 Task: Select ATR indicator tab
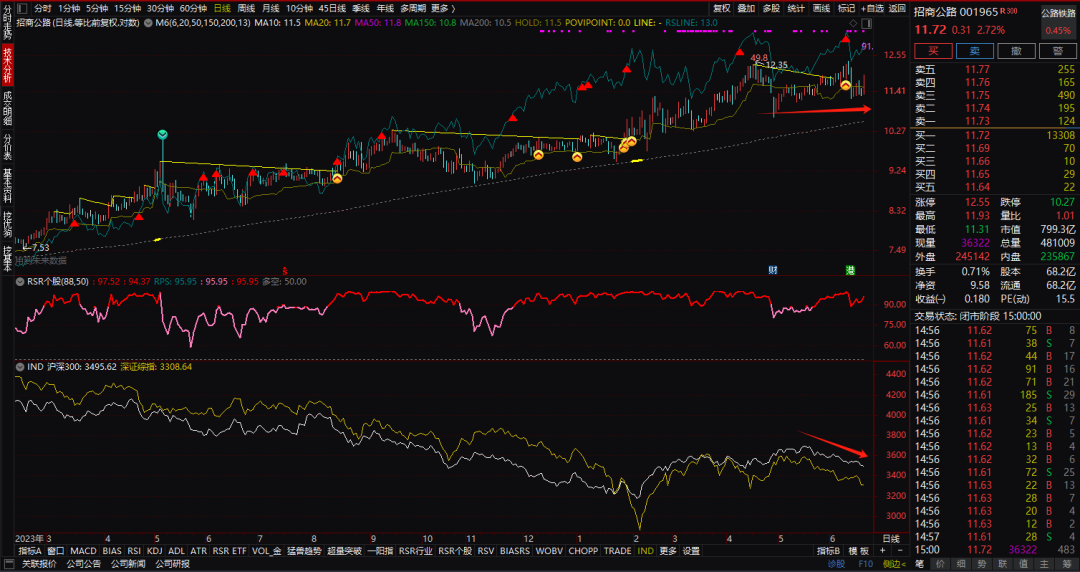pyautogui.click(x=198, y=551)
